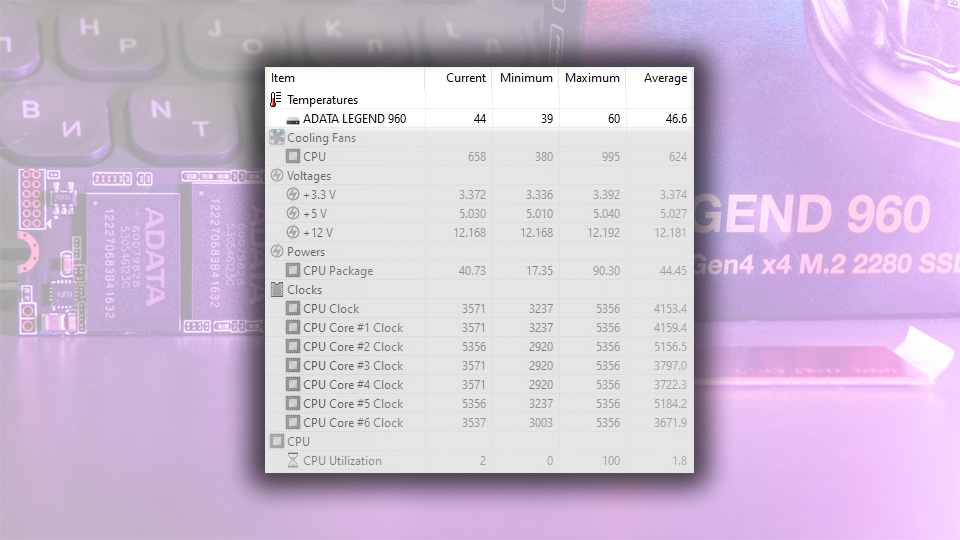Click the CPU Package chip icon
The height and width of the screenshot is (540, 960).
tap(293, 270)
